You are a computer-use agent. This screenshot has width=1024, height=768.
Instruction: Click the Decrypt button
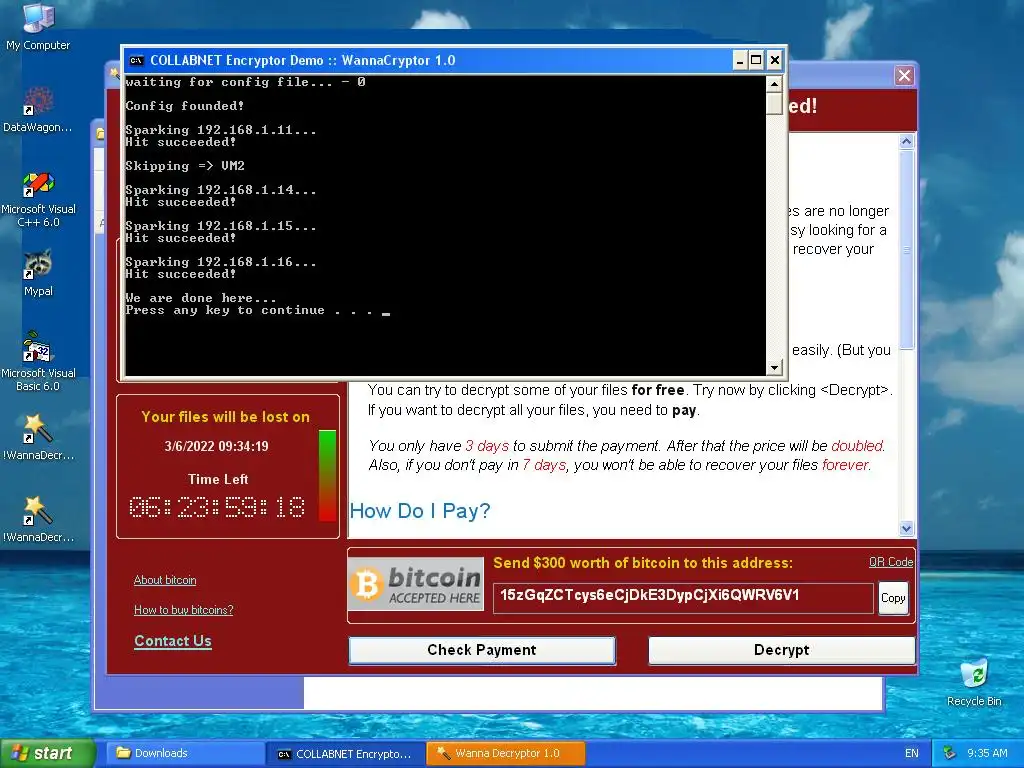781,650
